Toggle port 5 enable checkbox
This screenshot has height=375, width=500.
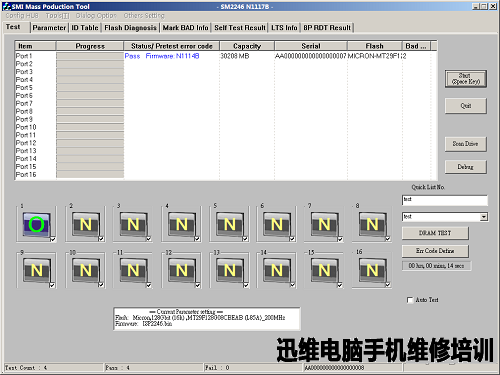pyautogui.click(x=245, y=239)
